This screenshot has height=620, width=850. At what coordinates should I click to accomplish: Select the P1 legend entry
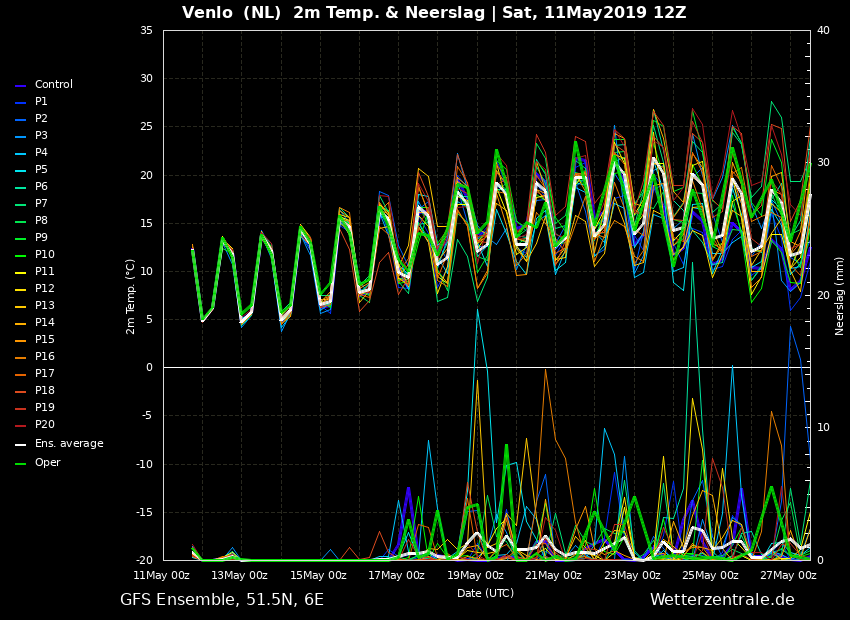click(x=41, y=101)
